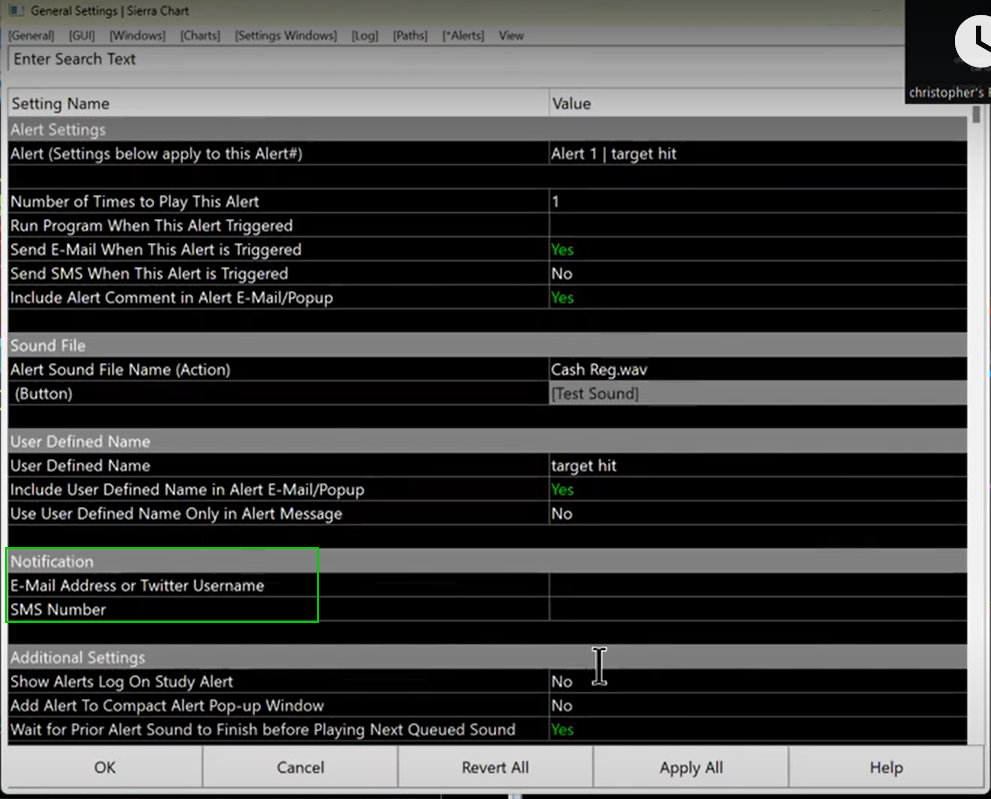This screenshot has height=799, width=991.
Task: Click the Revert All button
Action: 496,767
